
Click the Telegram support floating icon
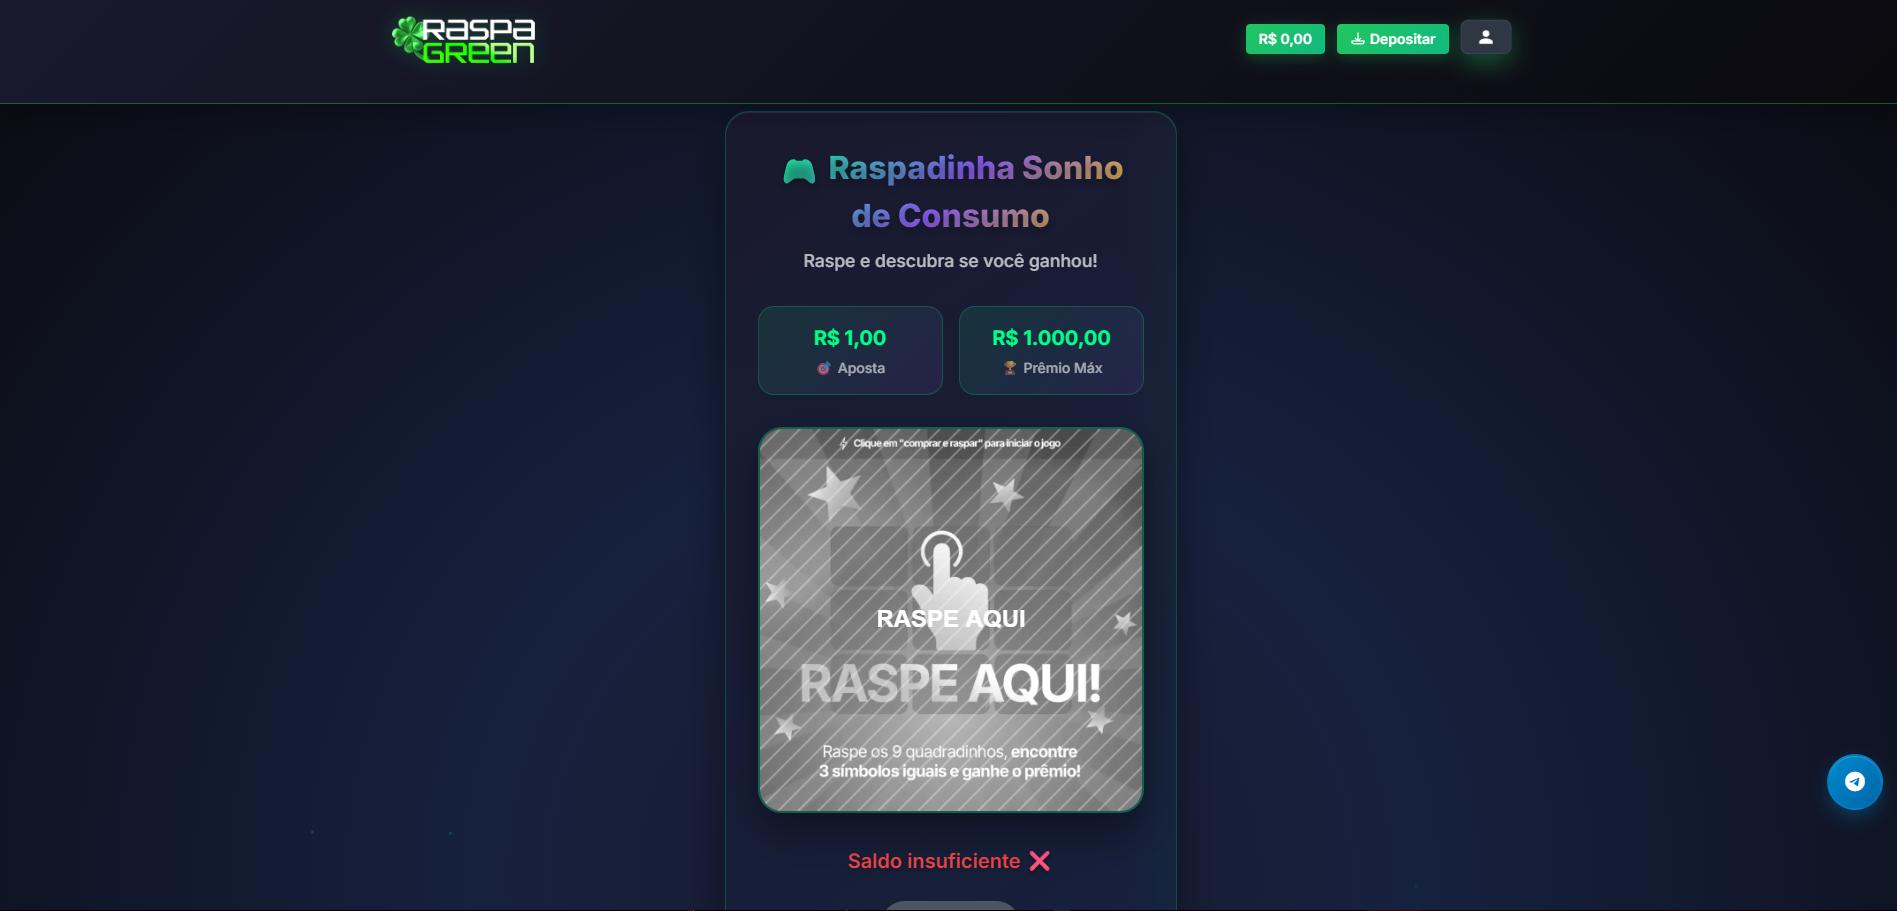point(1854,782)
